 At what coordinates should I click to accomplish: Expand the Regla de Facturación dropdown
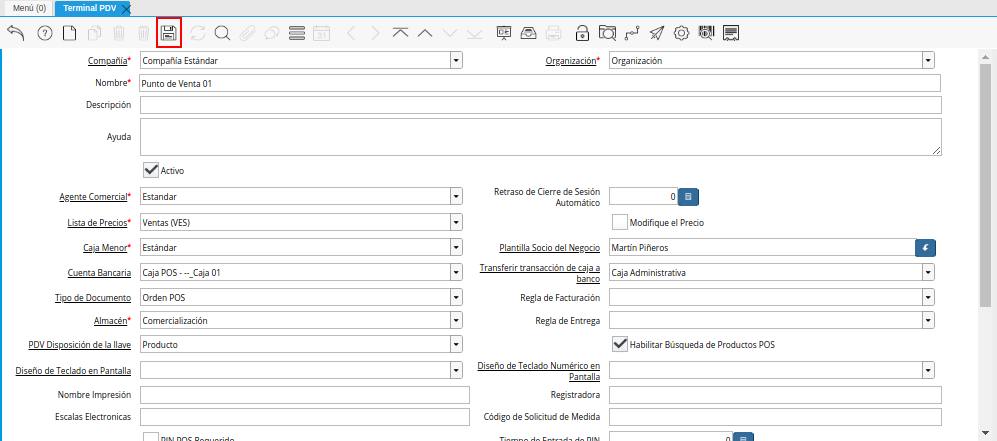(929, 297)
